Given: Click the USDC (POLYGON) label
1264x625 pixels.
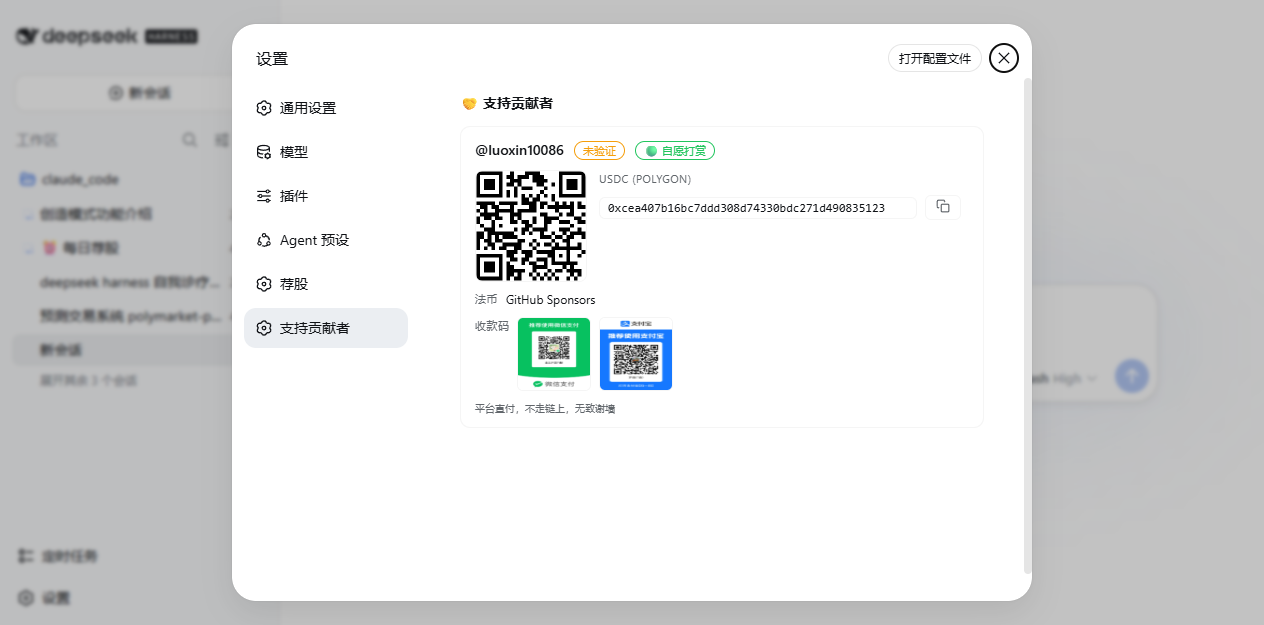Looking at the screenshot, I should tap(645, 179).
